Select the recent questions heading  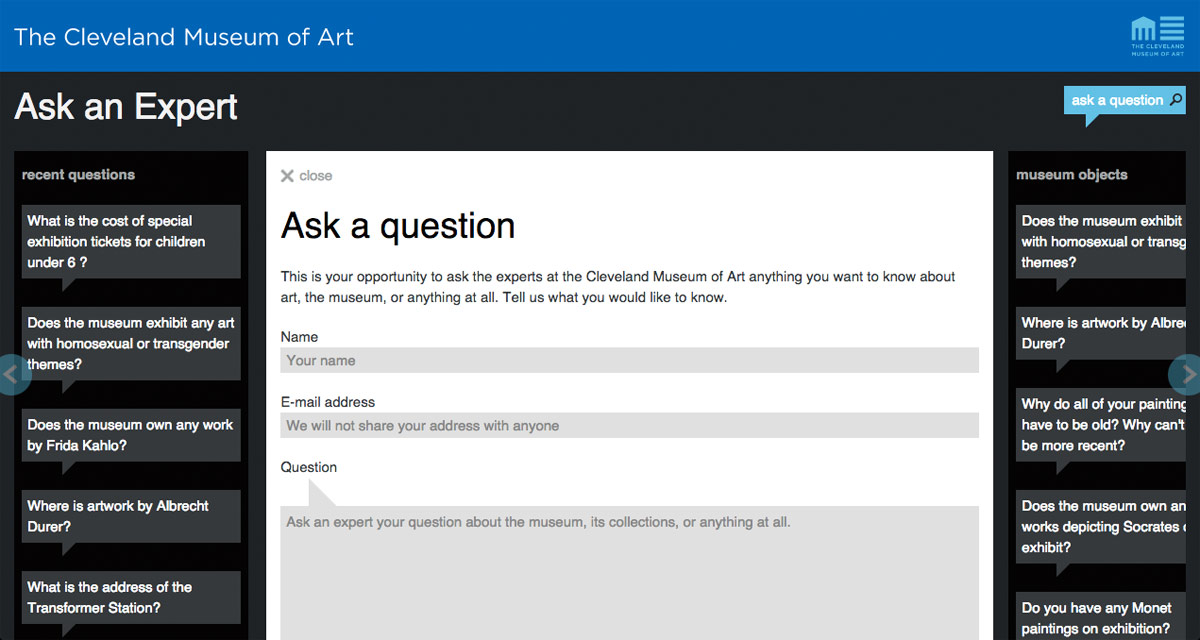78,174
